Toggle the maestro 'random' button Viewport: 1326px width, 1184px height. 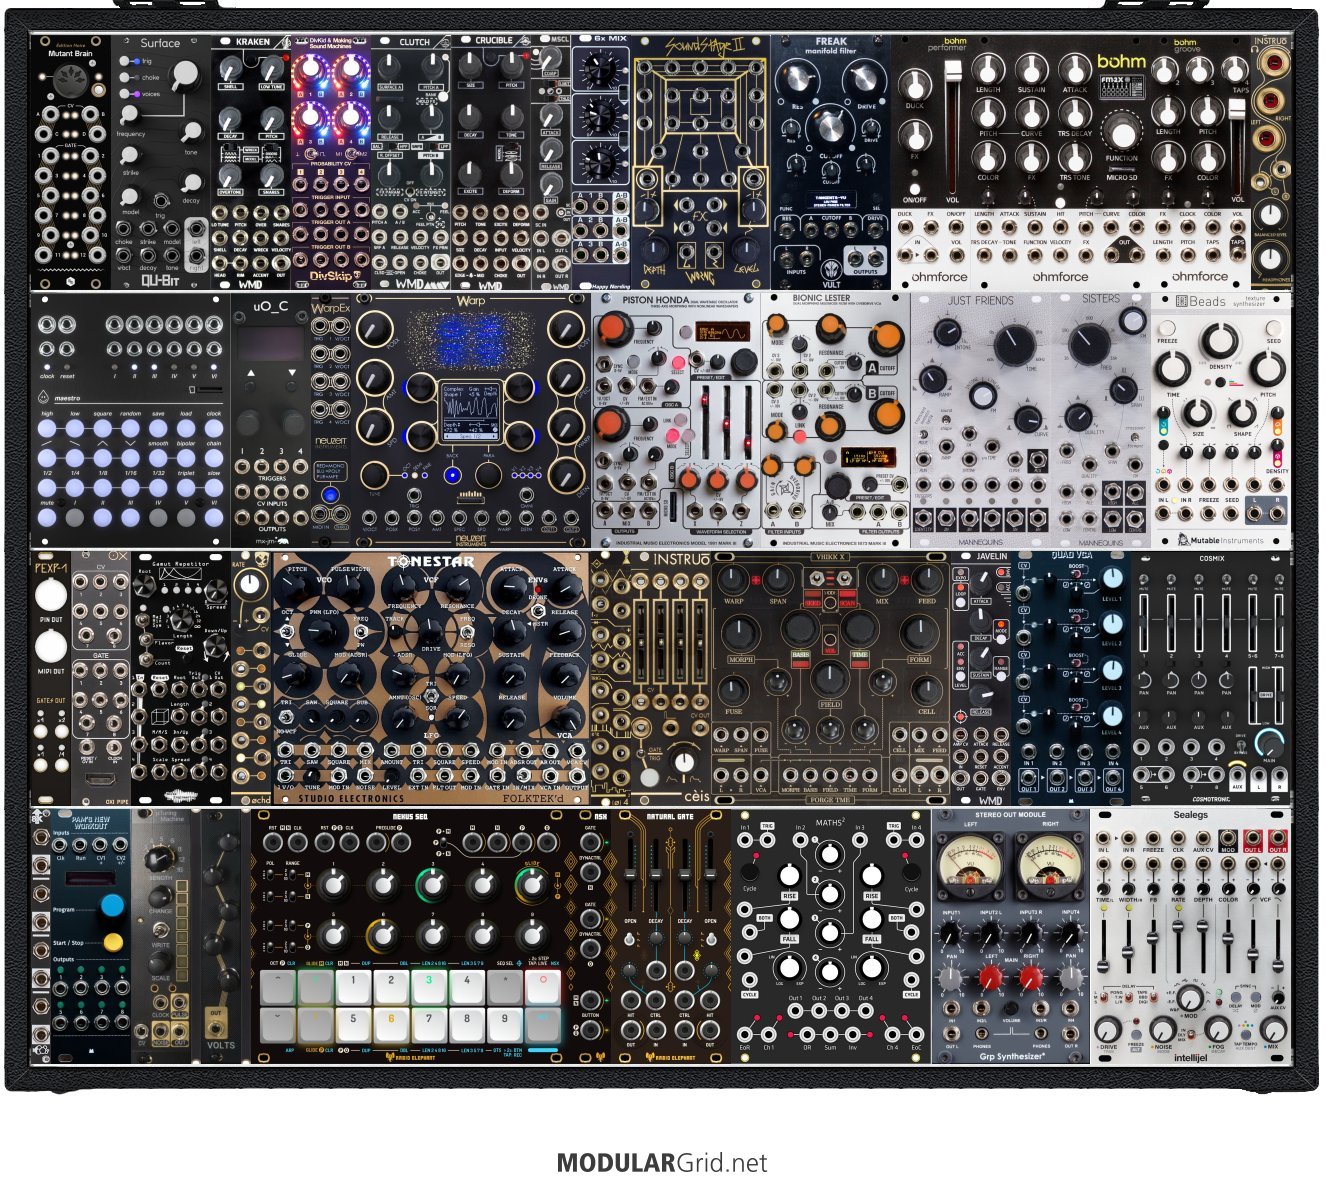click(x=130, y=428)
